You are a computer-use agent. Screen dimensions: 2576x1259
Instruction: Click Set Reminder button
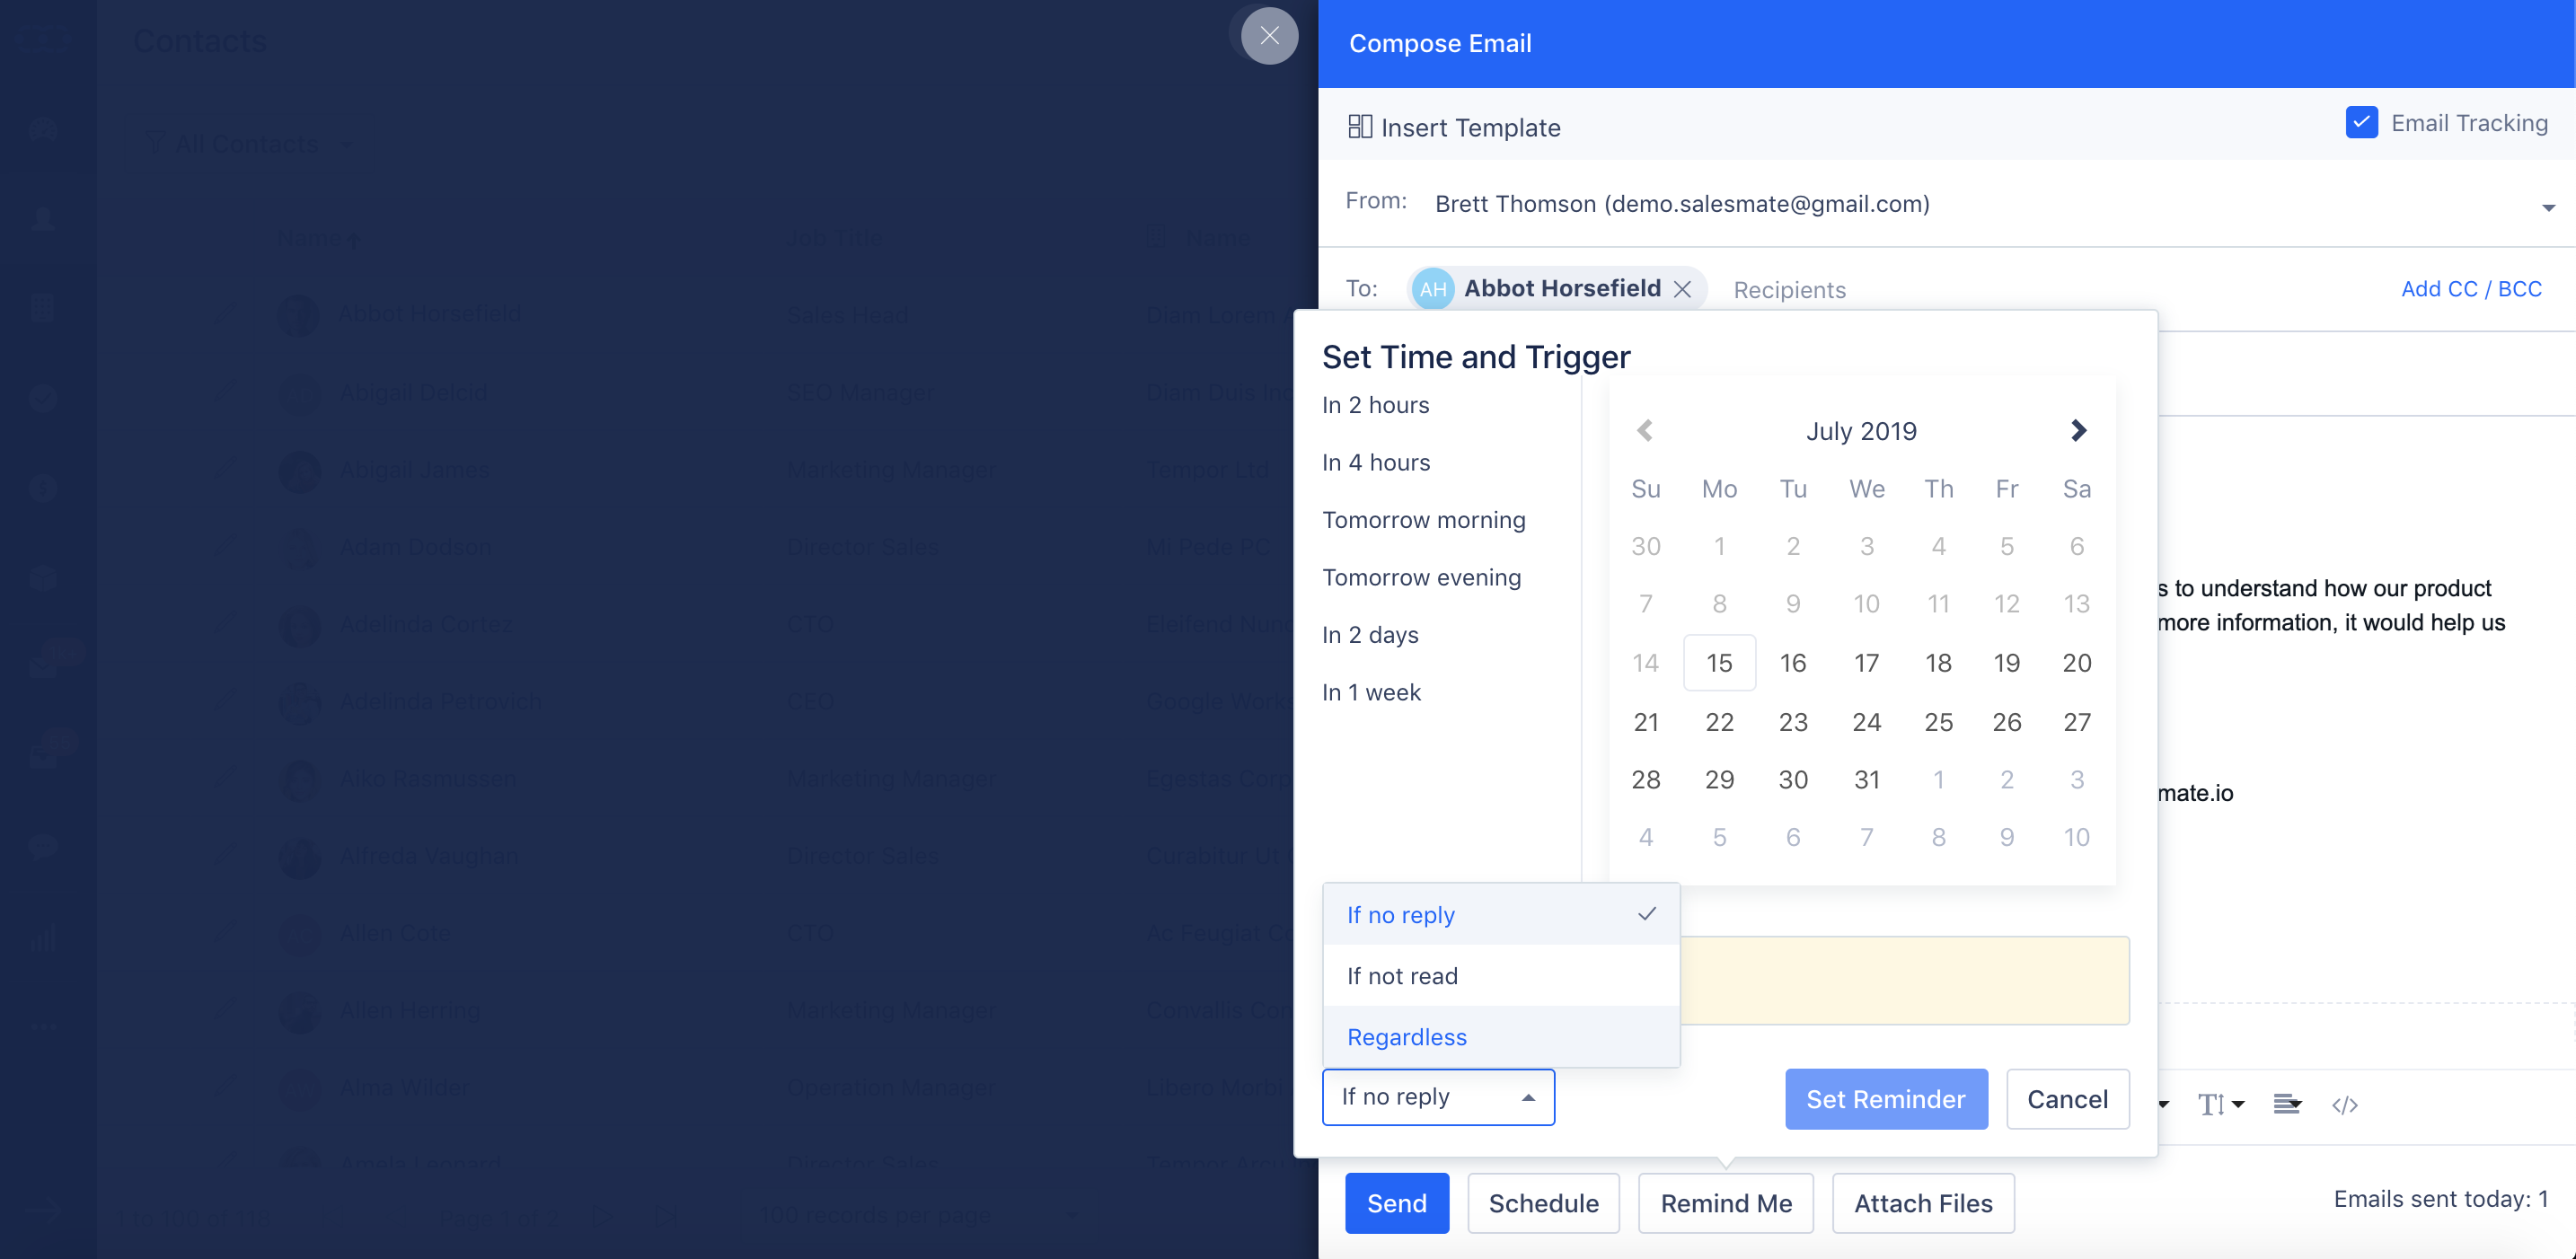[x=1886, y=1099]
